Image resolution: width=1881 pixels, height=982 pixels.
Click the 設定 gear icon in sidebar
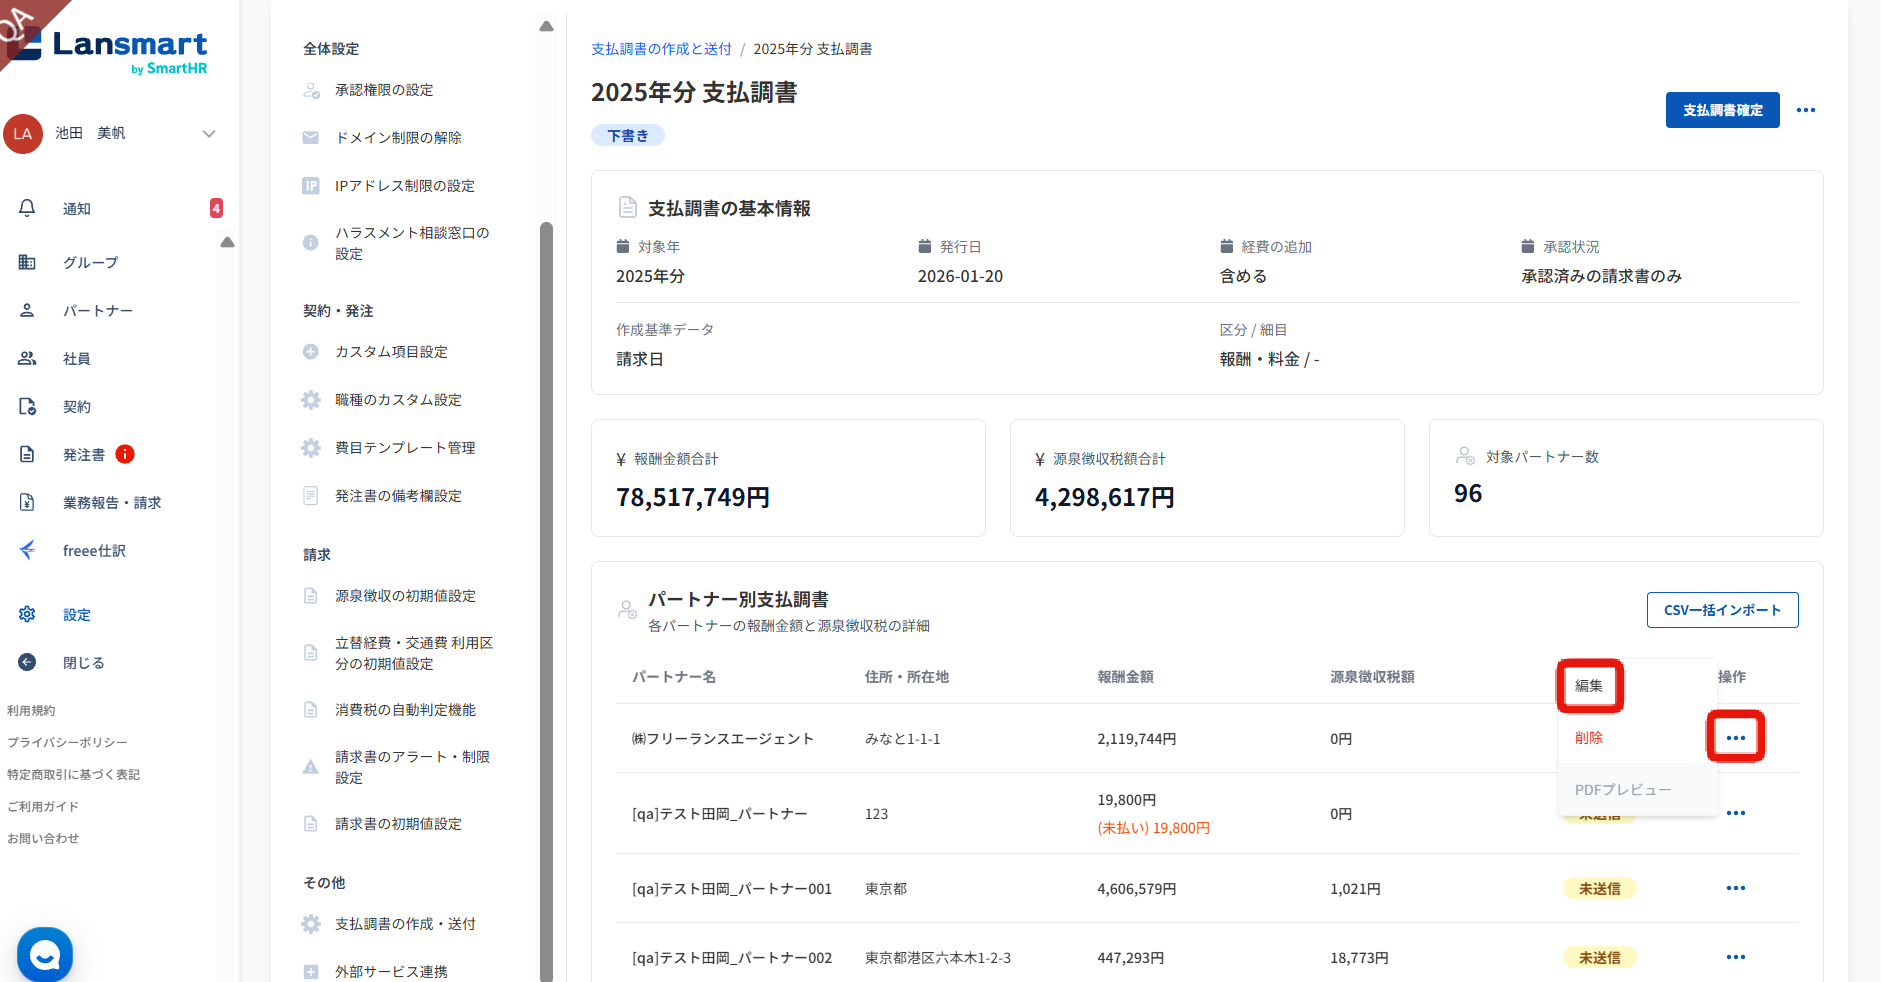point(27,614)
